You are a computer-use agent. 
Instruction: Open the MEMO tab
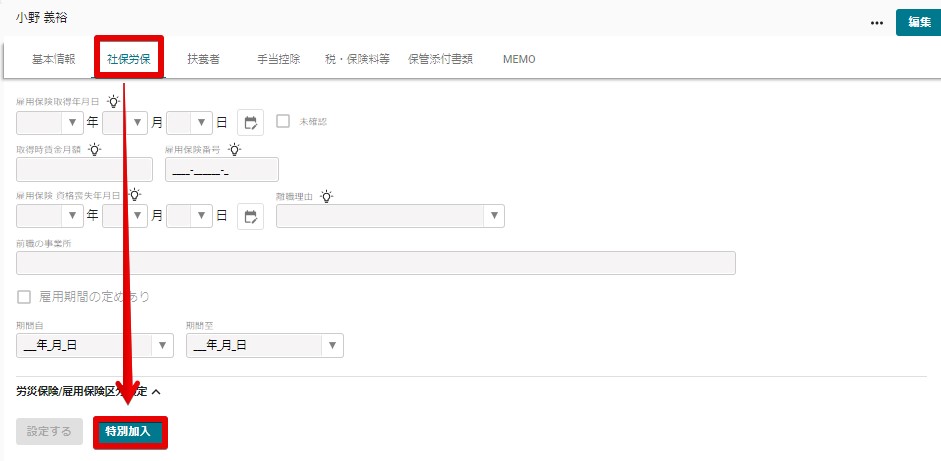(x=519, y=59)
